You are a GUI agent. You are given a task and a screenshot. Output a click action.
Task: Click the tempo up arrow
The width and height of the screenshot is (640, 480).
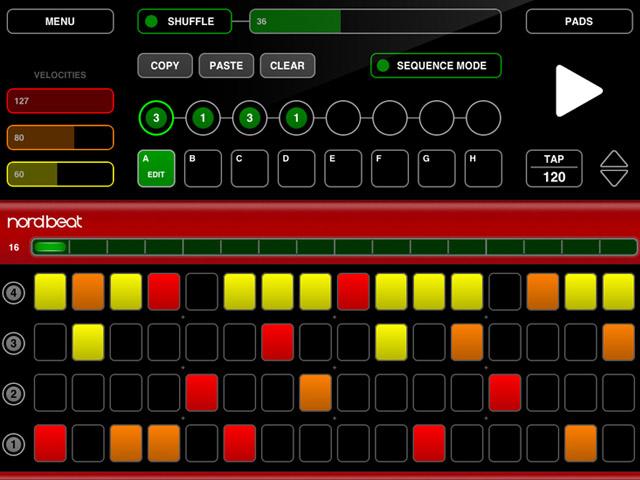pyautogui.click(x=613, y=159)
